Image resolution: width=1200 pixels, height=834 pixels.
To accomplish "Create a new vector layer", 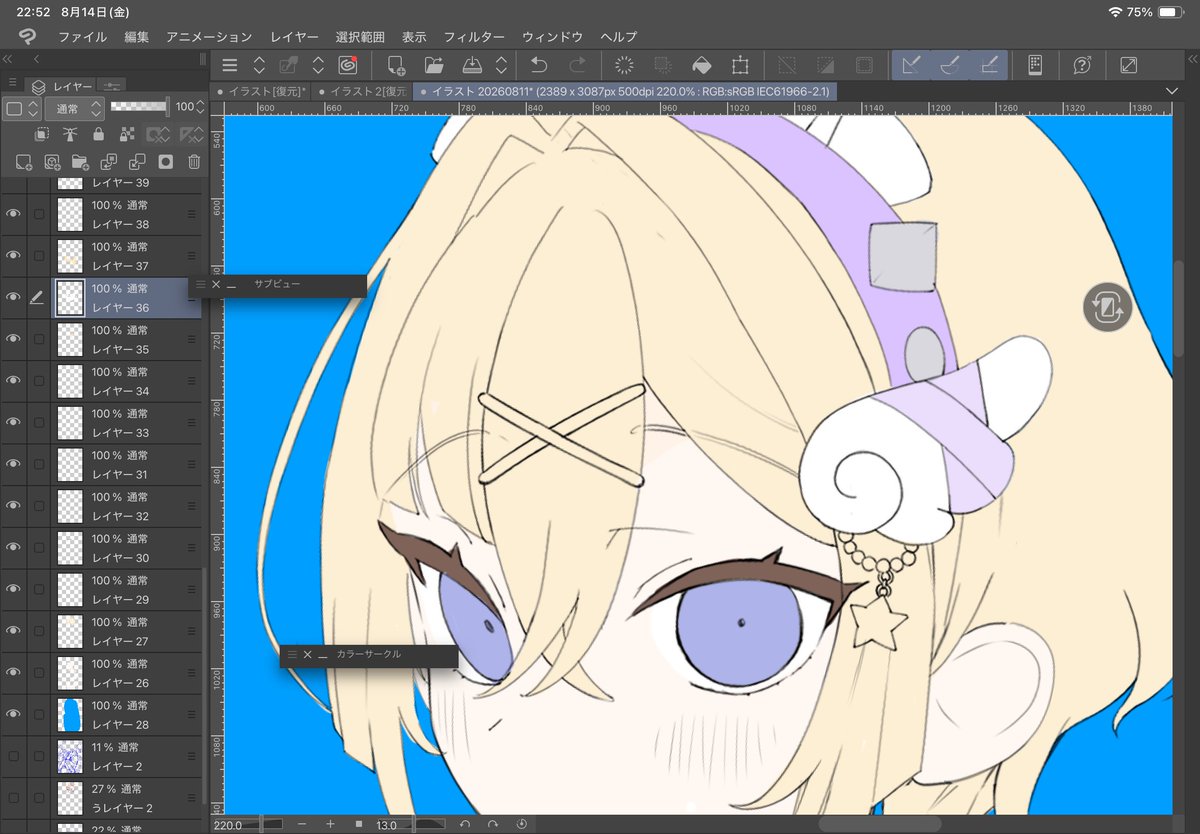I will 52,161.
